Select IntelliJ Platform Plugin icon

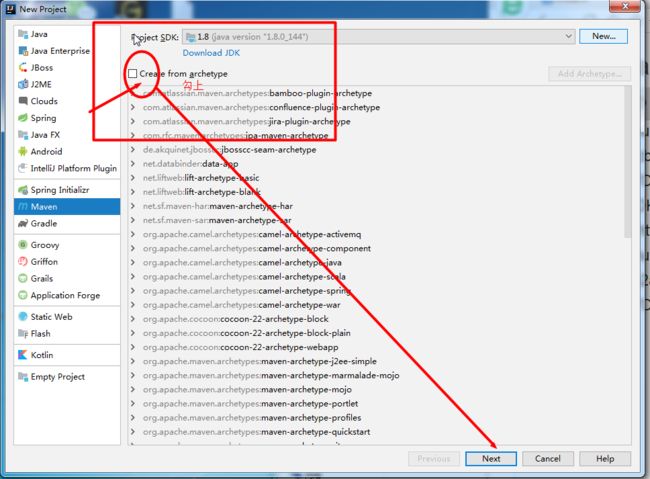coord(23,168)
